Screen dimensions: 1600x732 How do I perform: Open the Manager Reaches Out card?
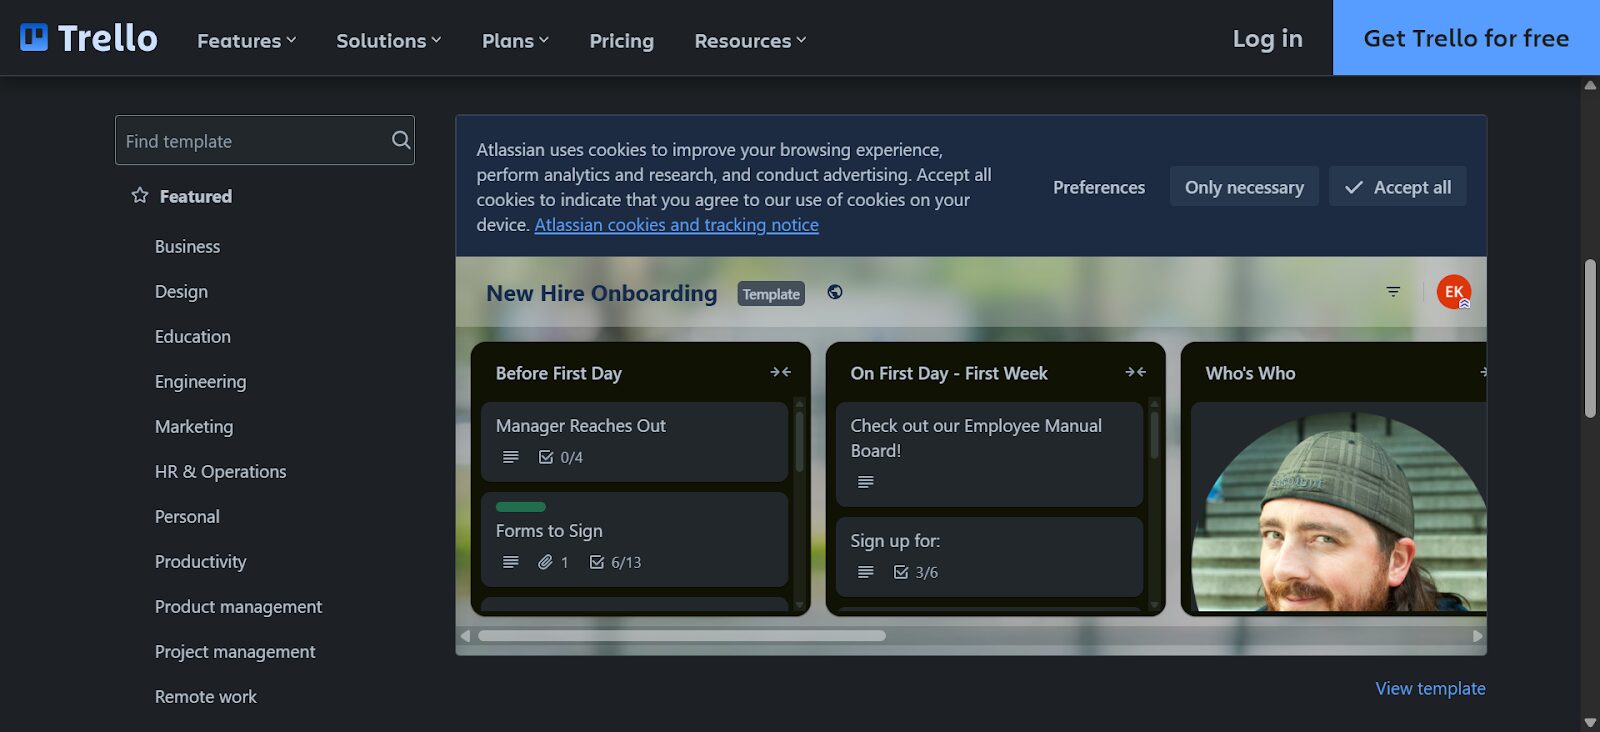point(634,441)
